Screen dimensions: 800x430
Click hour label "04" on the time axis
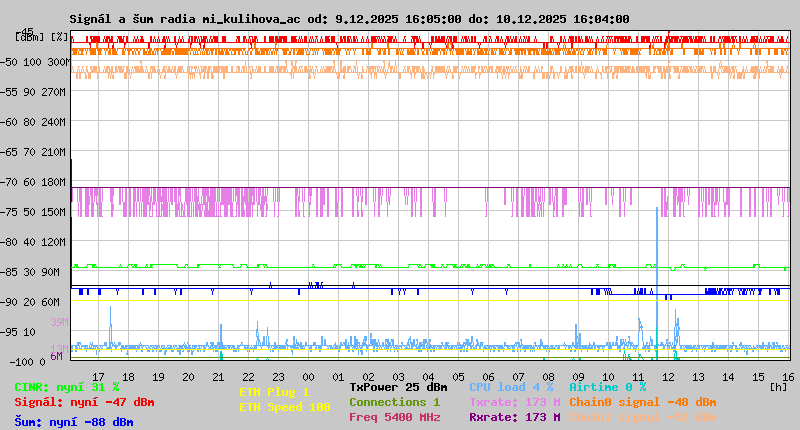click(429, 377)
